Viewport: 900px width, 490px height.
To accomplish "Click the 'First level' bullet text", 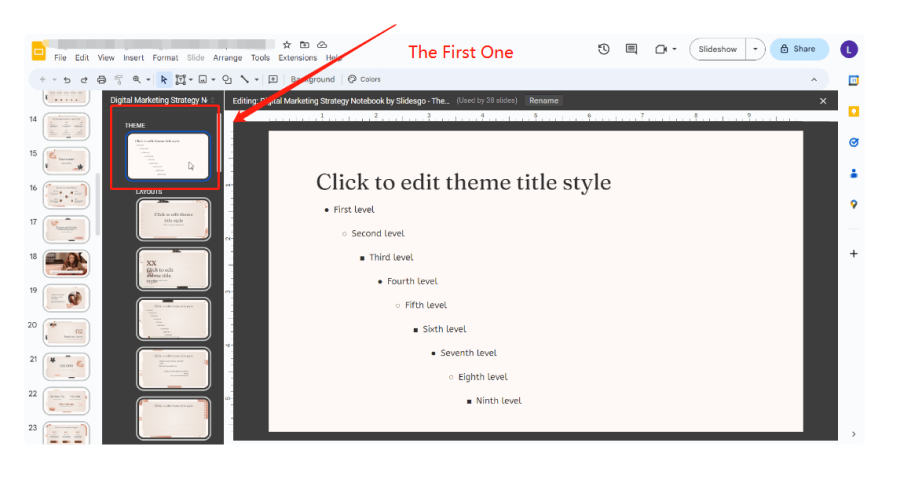I will tap(354, 210).
